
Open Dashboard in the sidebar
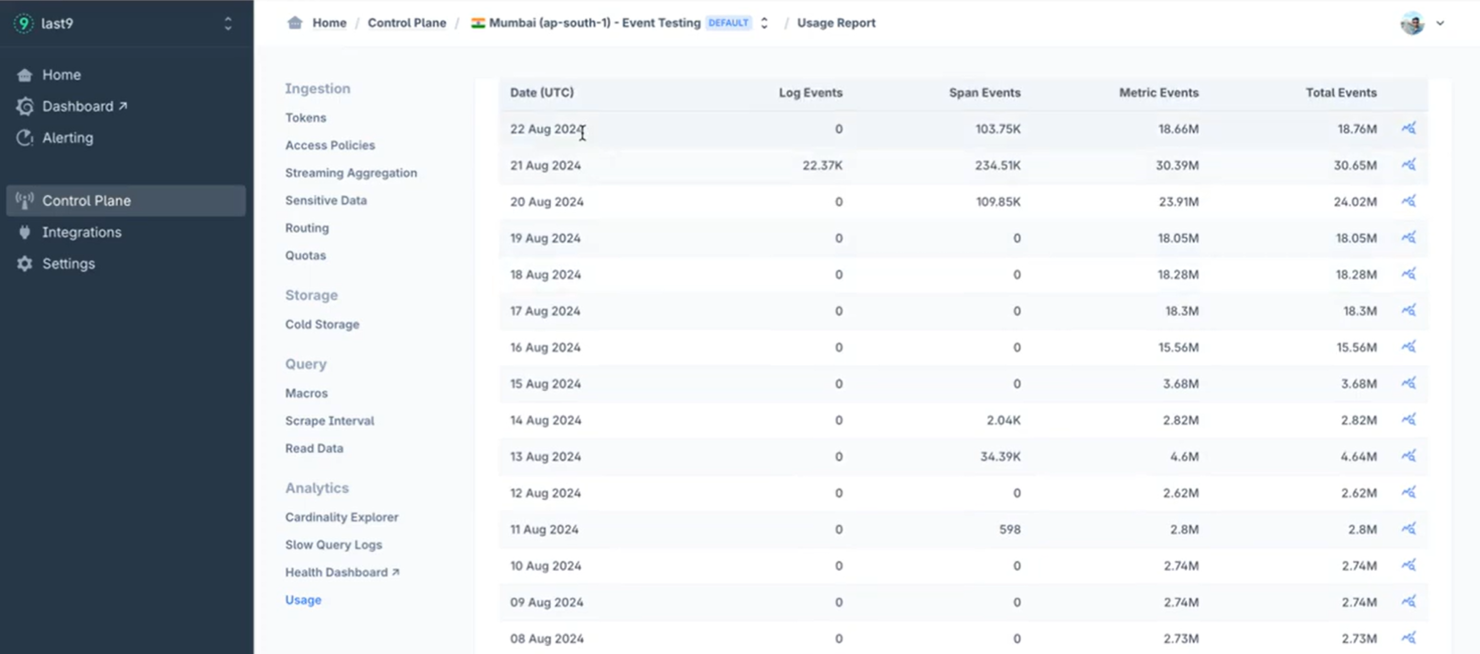click(x=85, y=106)
